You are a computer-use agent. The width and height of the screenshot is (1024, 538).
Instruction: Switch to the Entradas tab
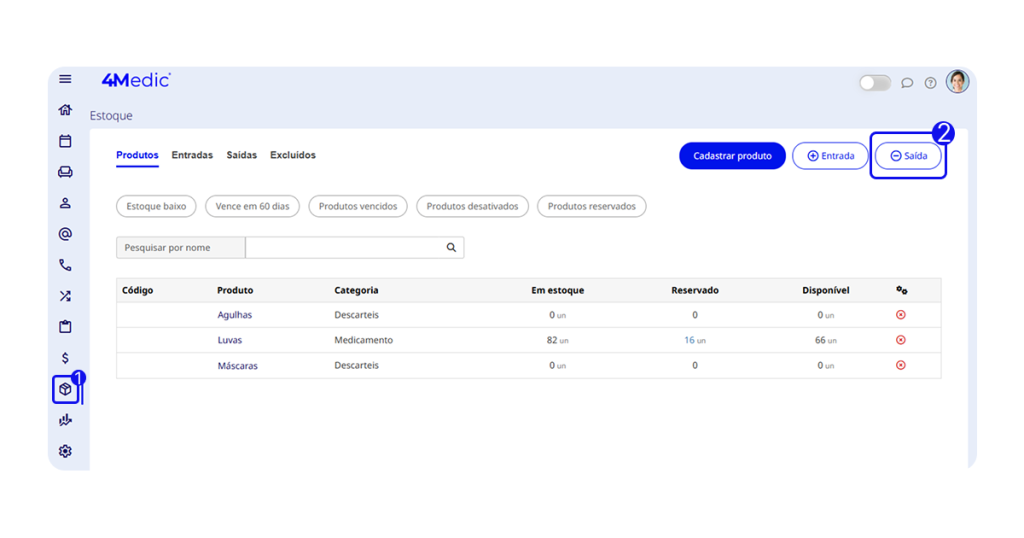tap(192, 155)
